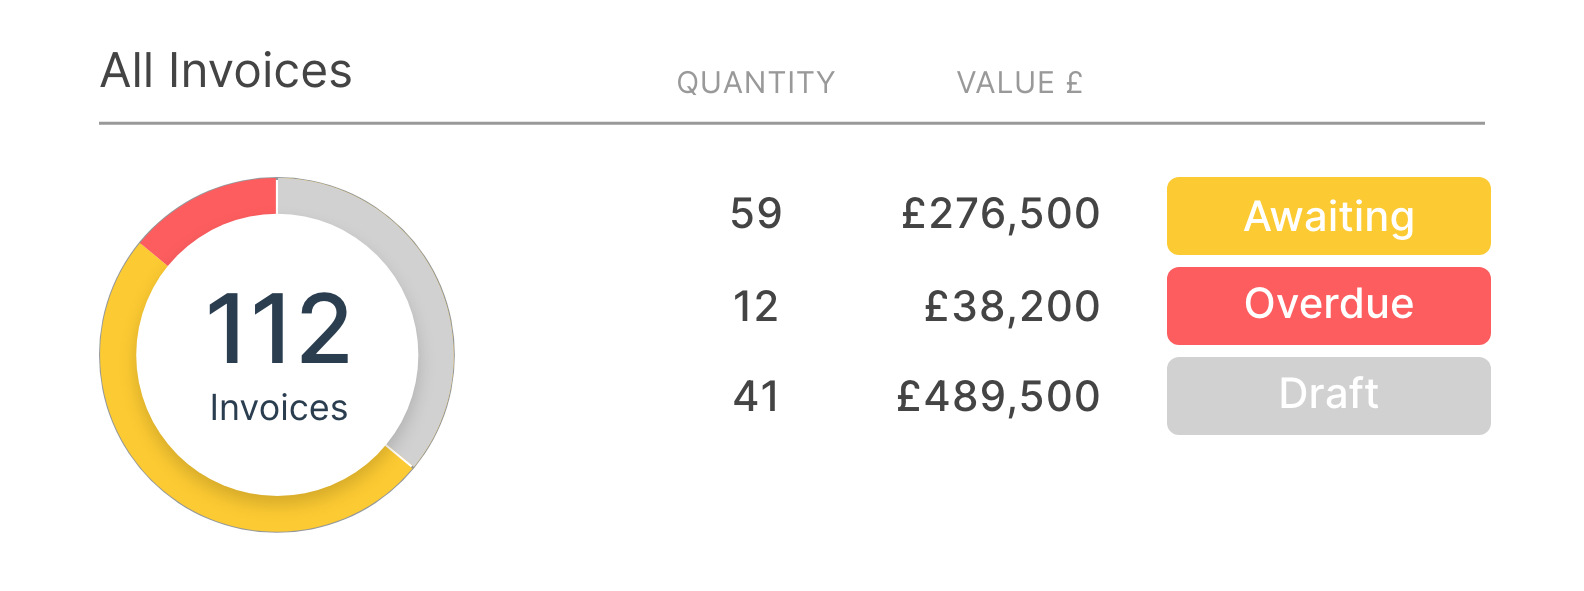The image size is (1584, 591).
Task: Click the Awaiting label text
Action: pos(1329,217)
